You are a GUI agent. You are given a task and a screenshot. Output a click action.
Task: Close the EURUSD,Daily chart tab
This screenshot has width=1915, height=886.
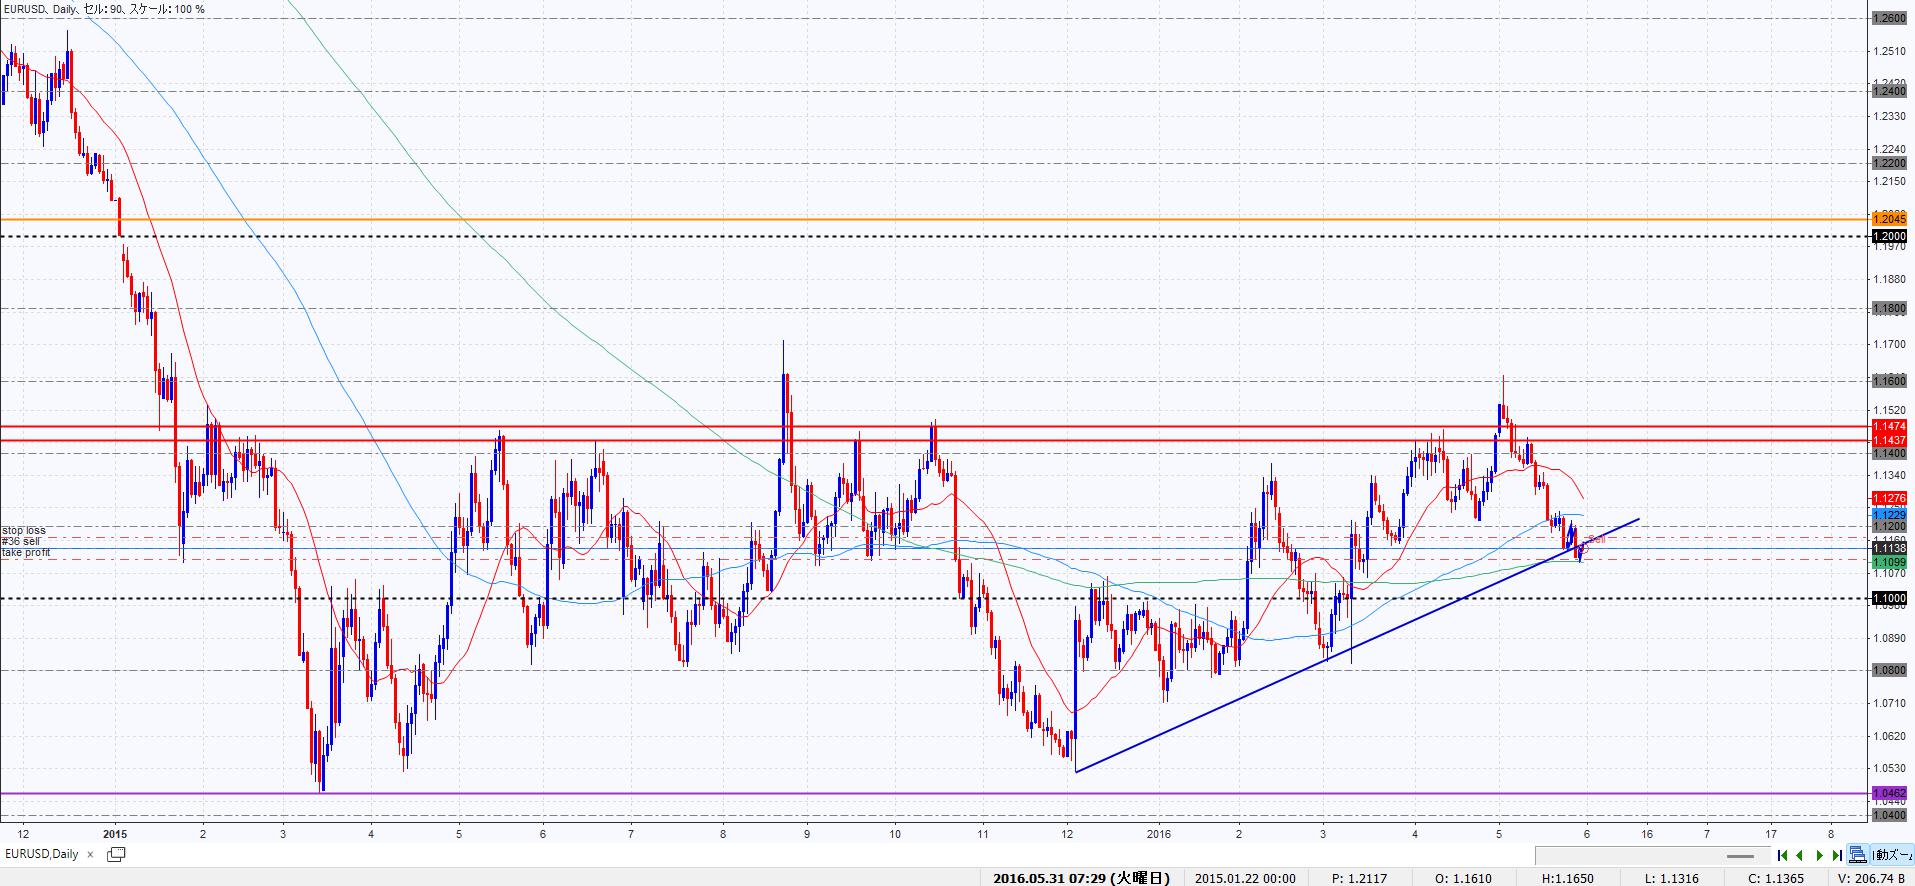(x=91, y=855)
